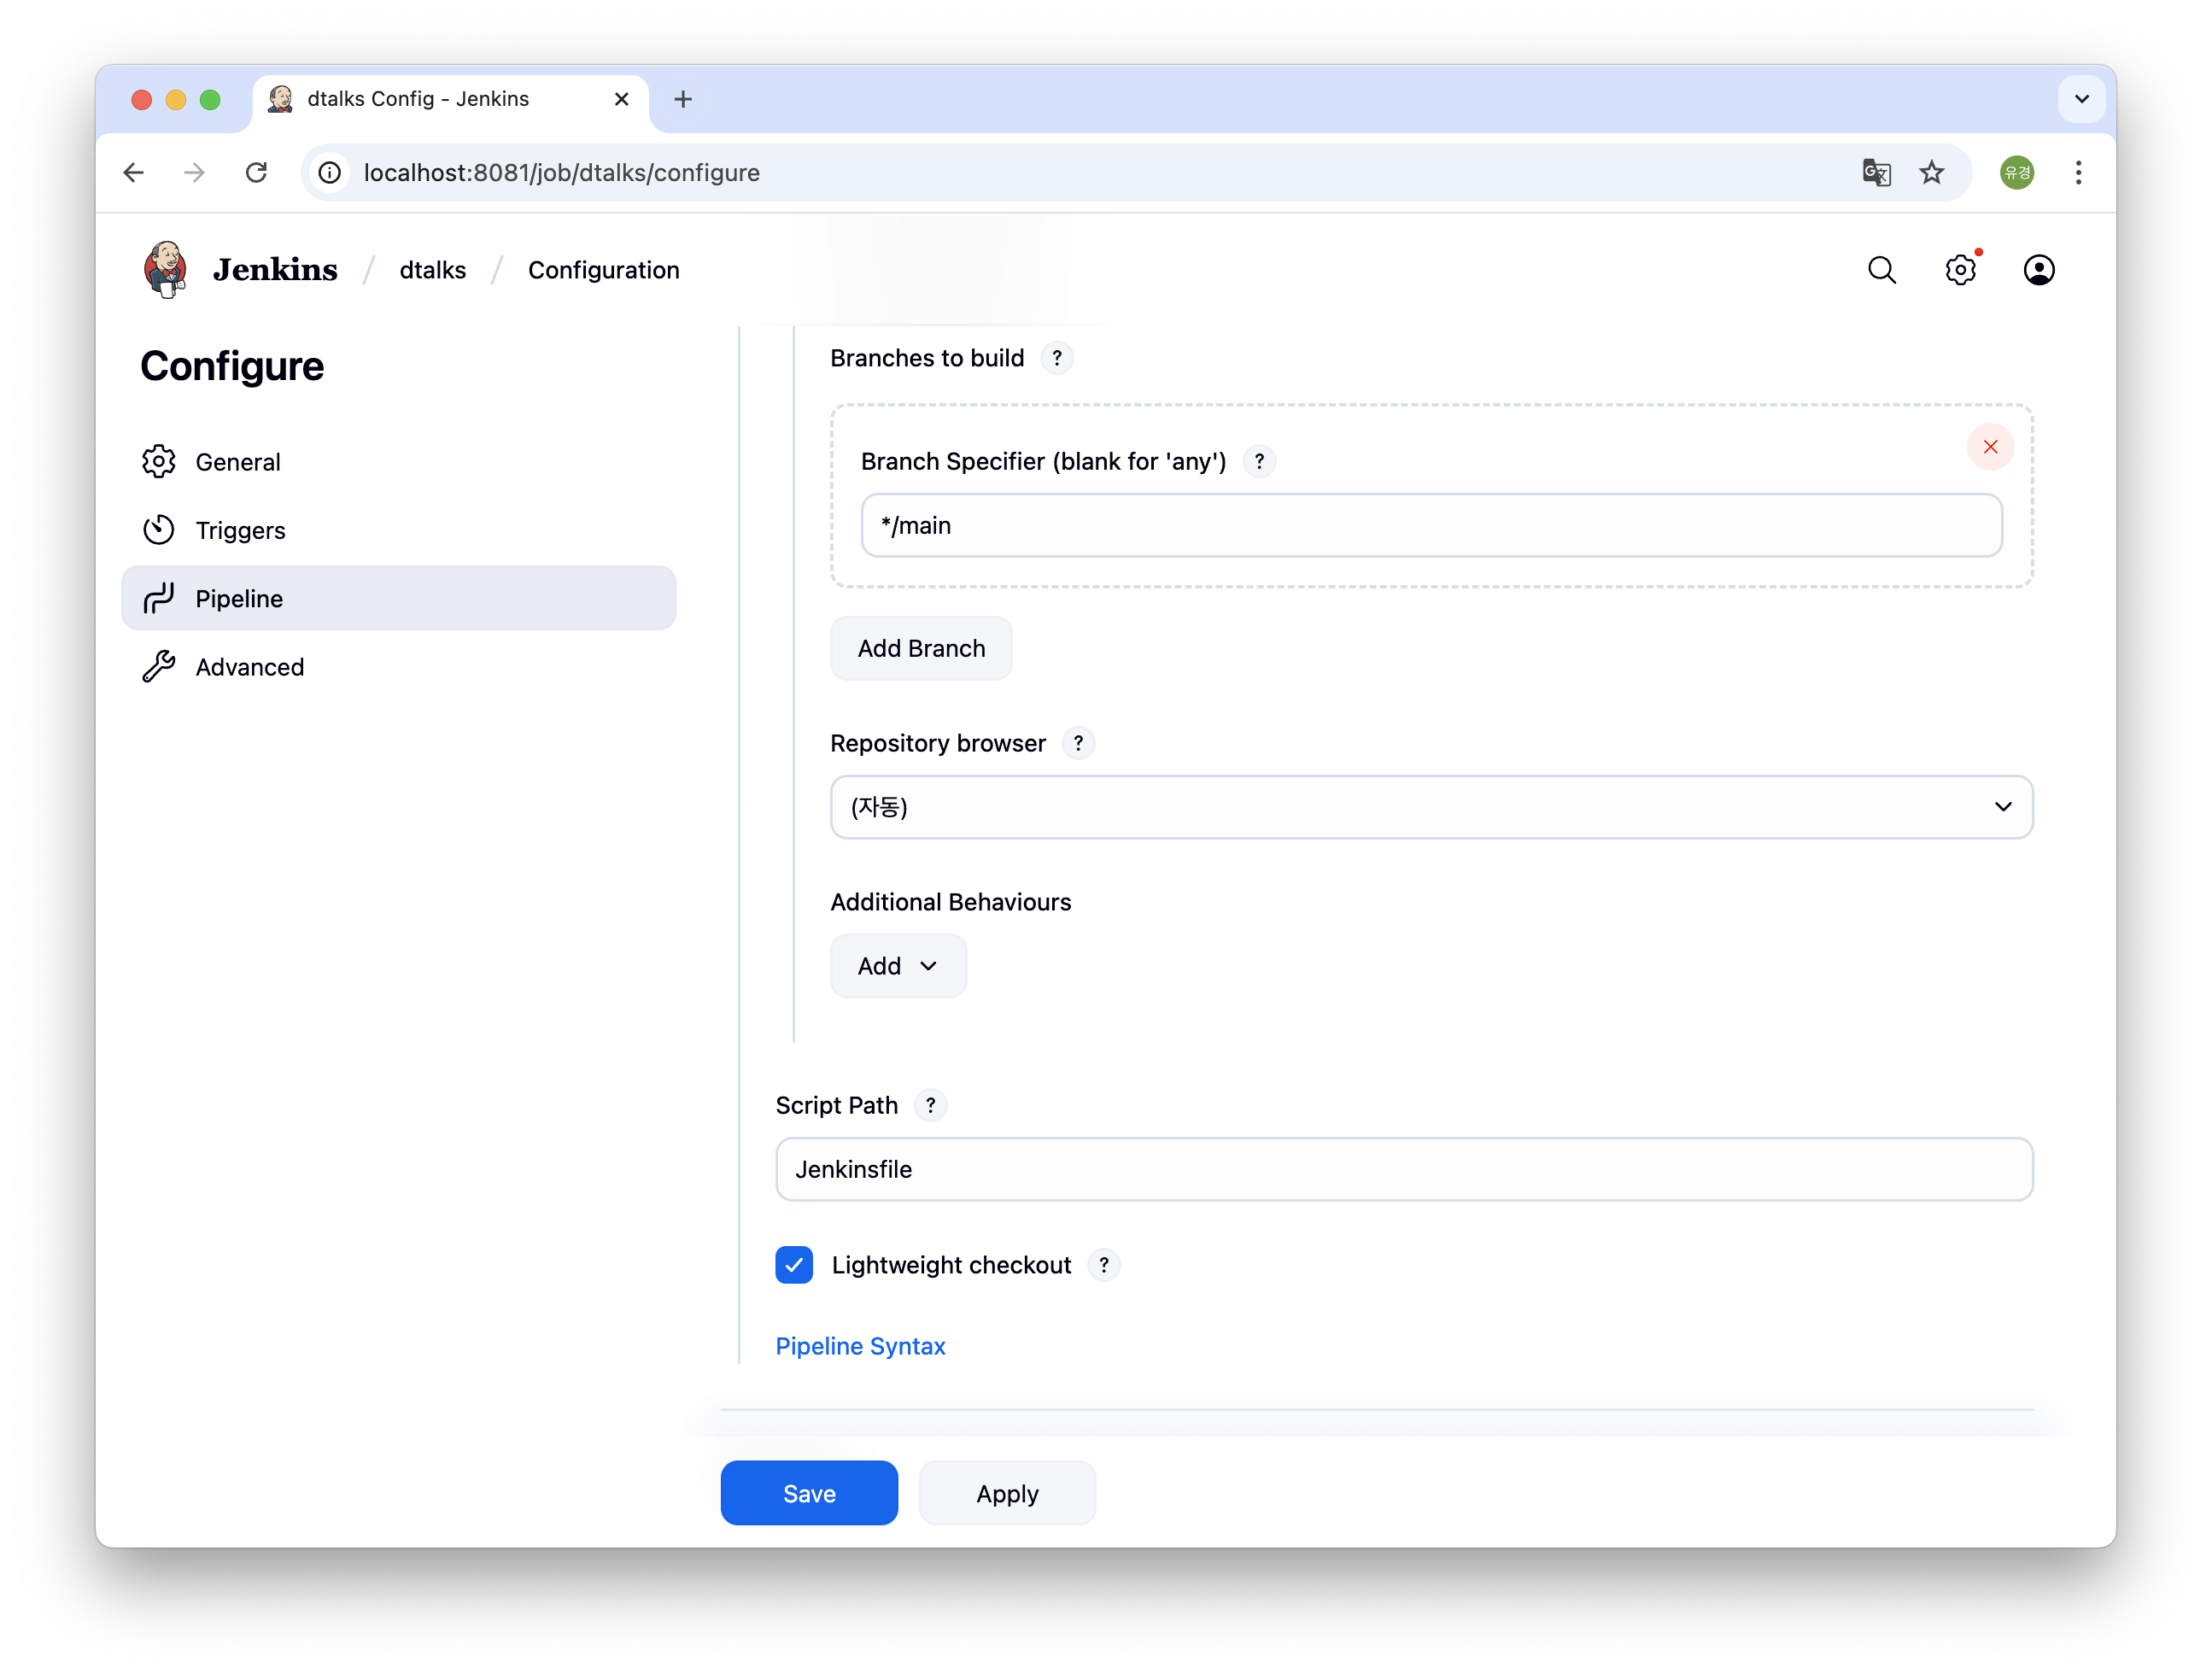Open the Additional Behaviours Add dropdown
This screenshot has width=2212, height=1674.
tap(897, 966)
